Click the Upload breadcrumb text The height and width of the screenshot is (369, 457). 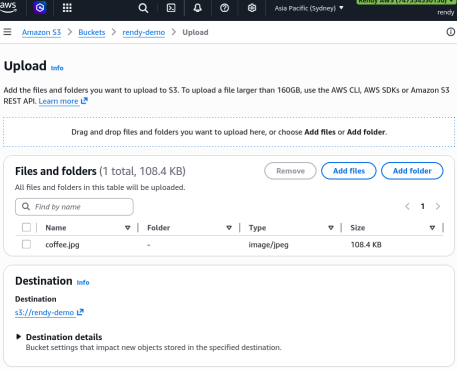pos(195,32)
